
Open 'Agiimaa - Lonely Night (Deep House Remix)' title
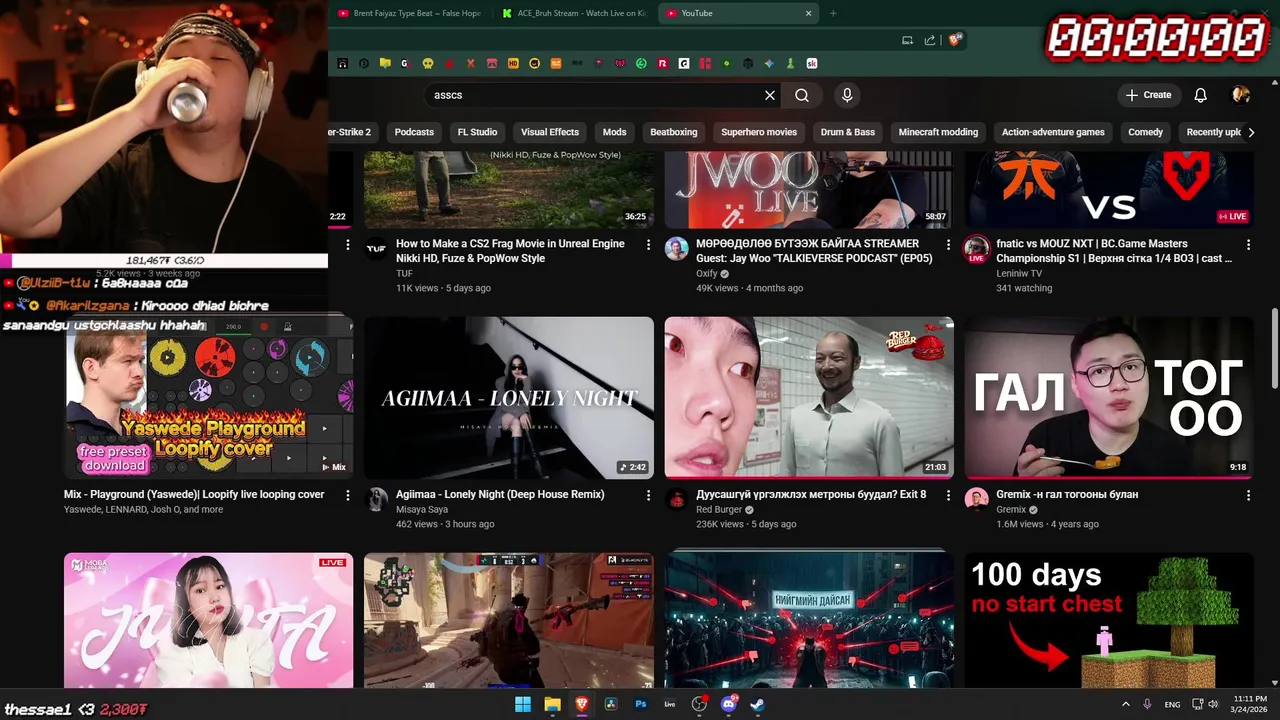(x=500, y=494)
